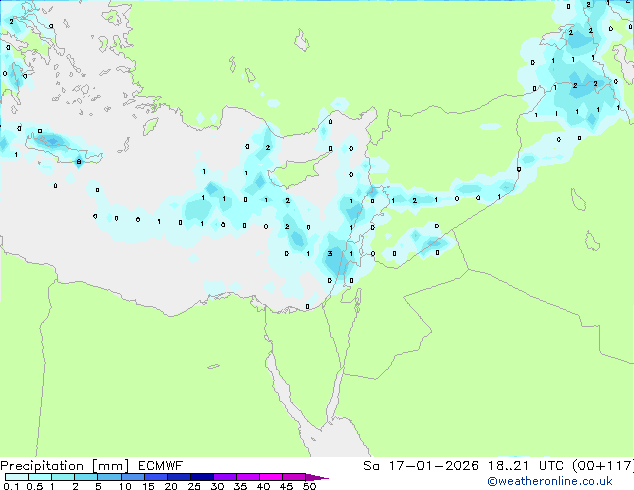Pick the 25 to 30 mm legend swatch
The image size is (634, 490).
202,477
